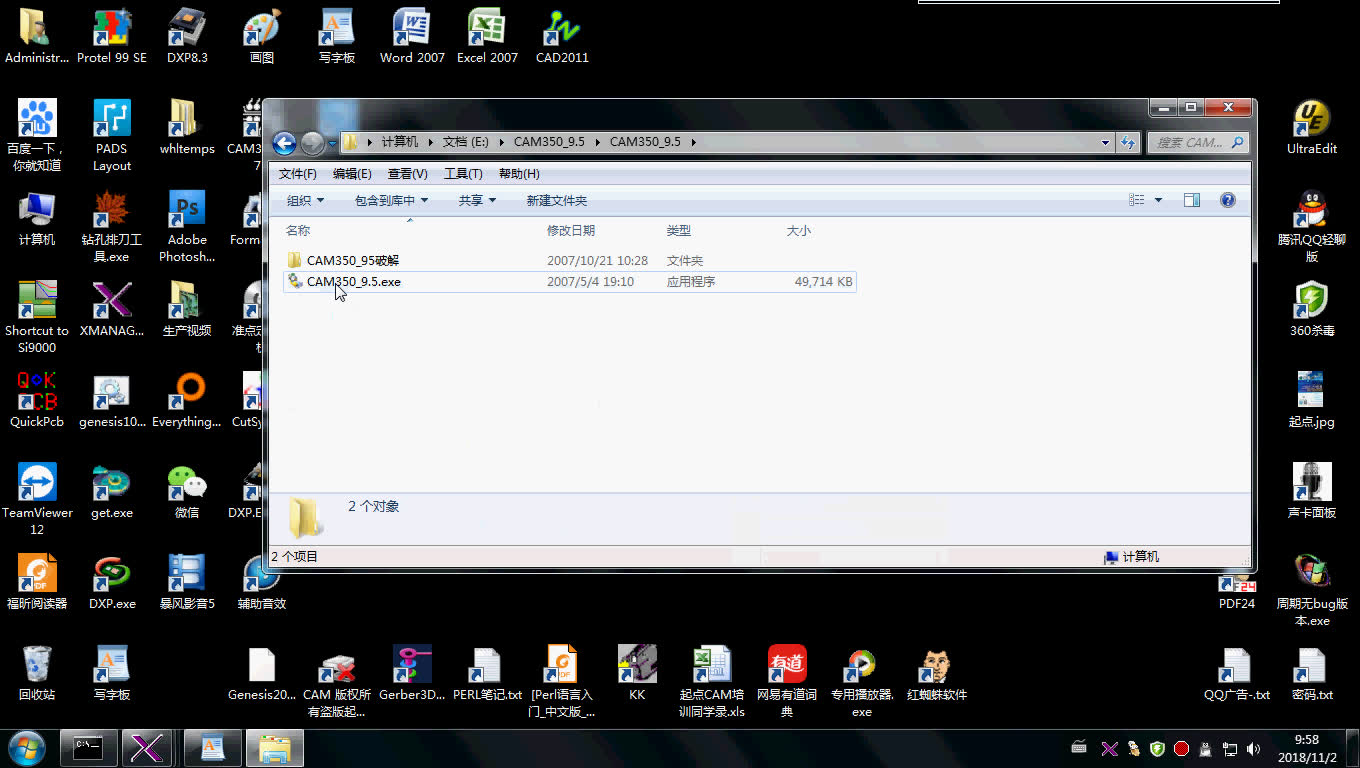The width and height of the screenshot is (1360, 768).
Task: Open the PADS Layout shortcut
Action: pos(112,136)
